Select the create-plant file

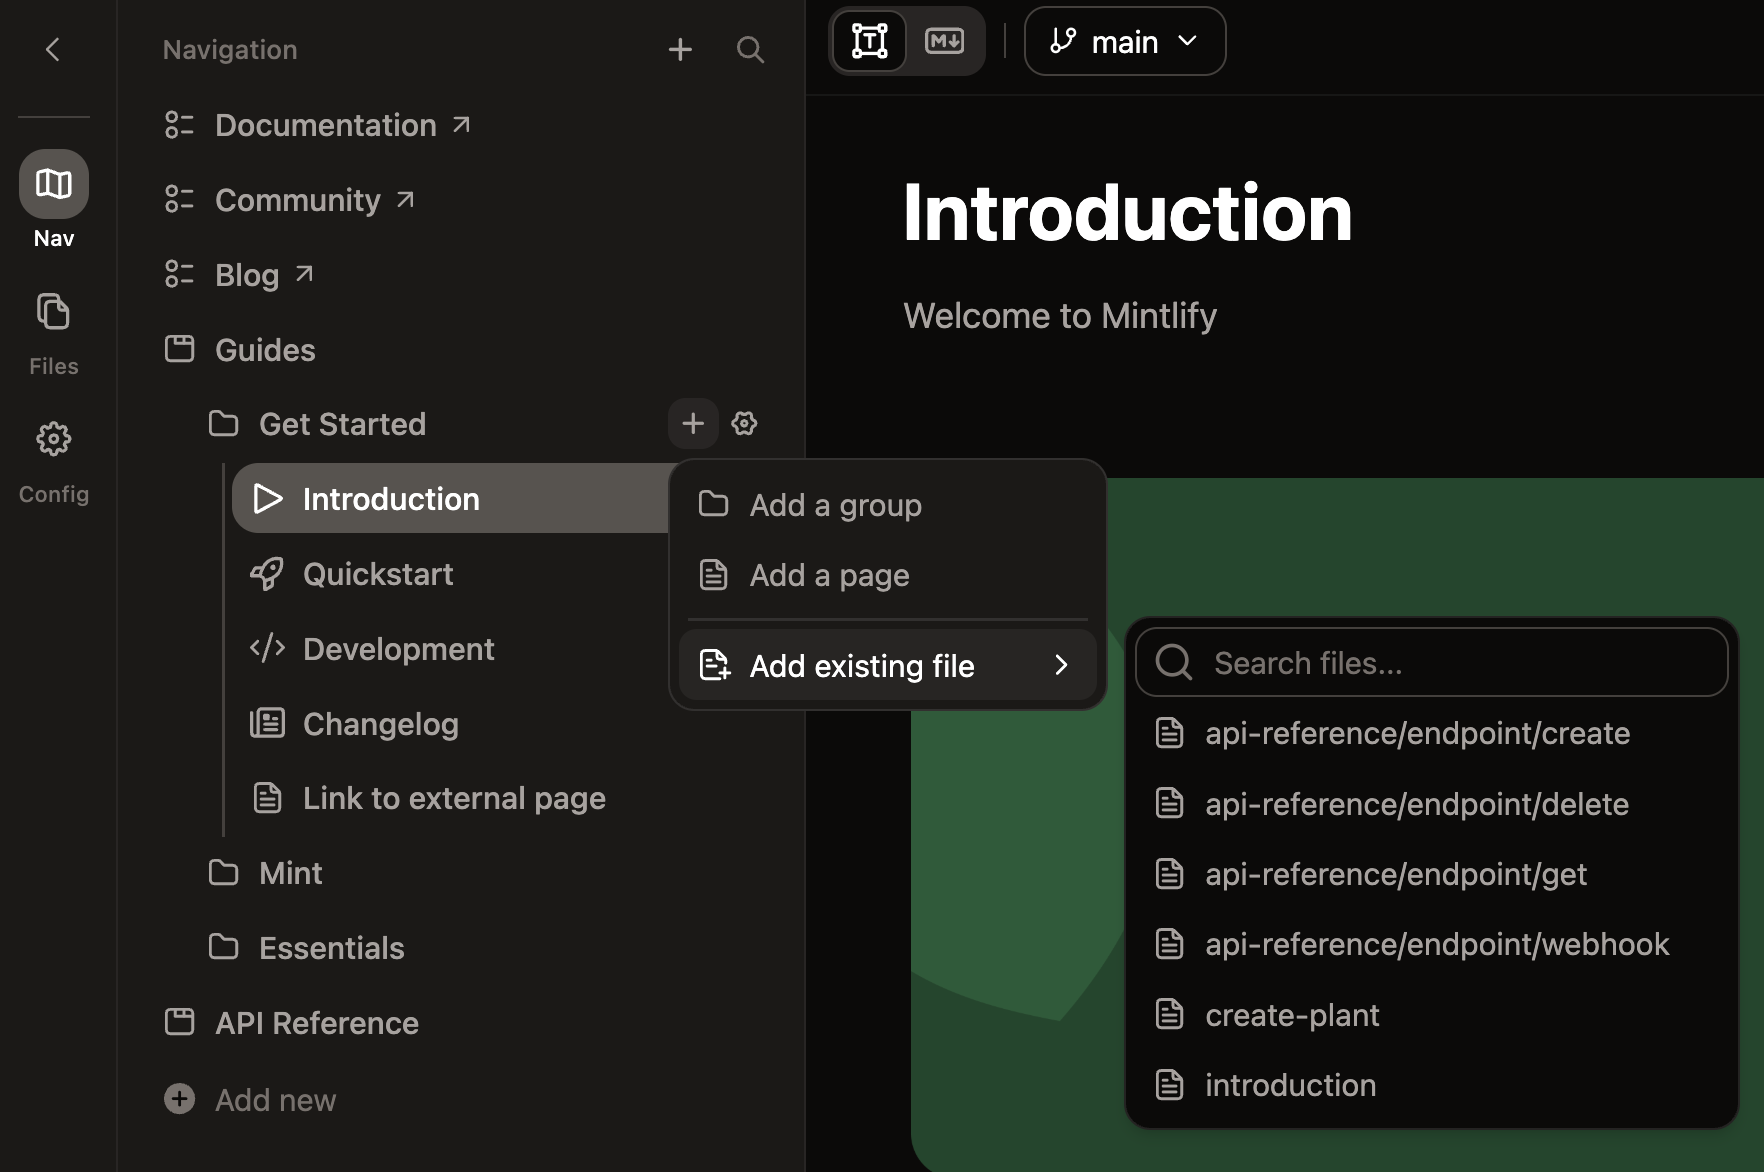click(x=1291, y=1014)
